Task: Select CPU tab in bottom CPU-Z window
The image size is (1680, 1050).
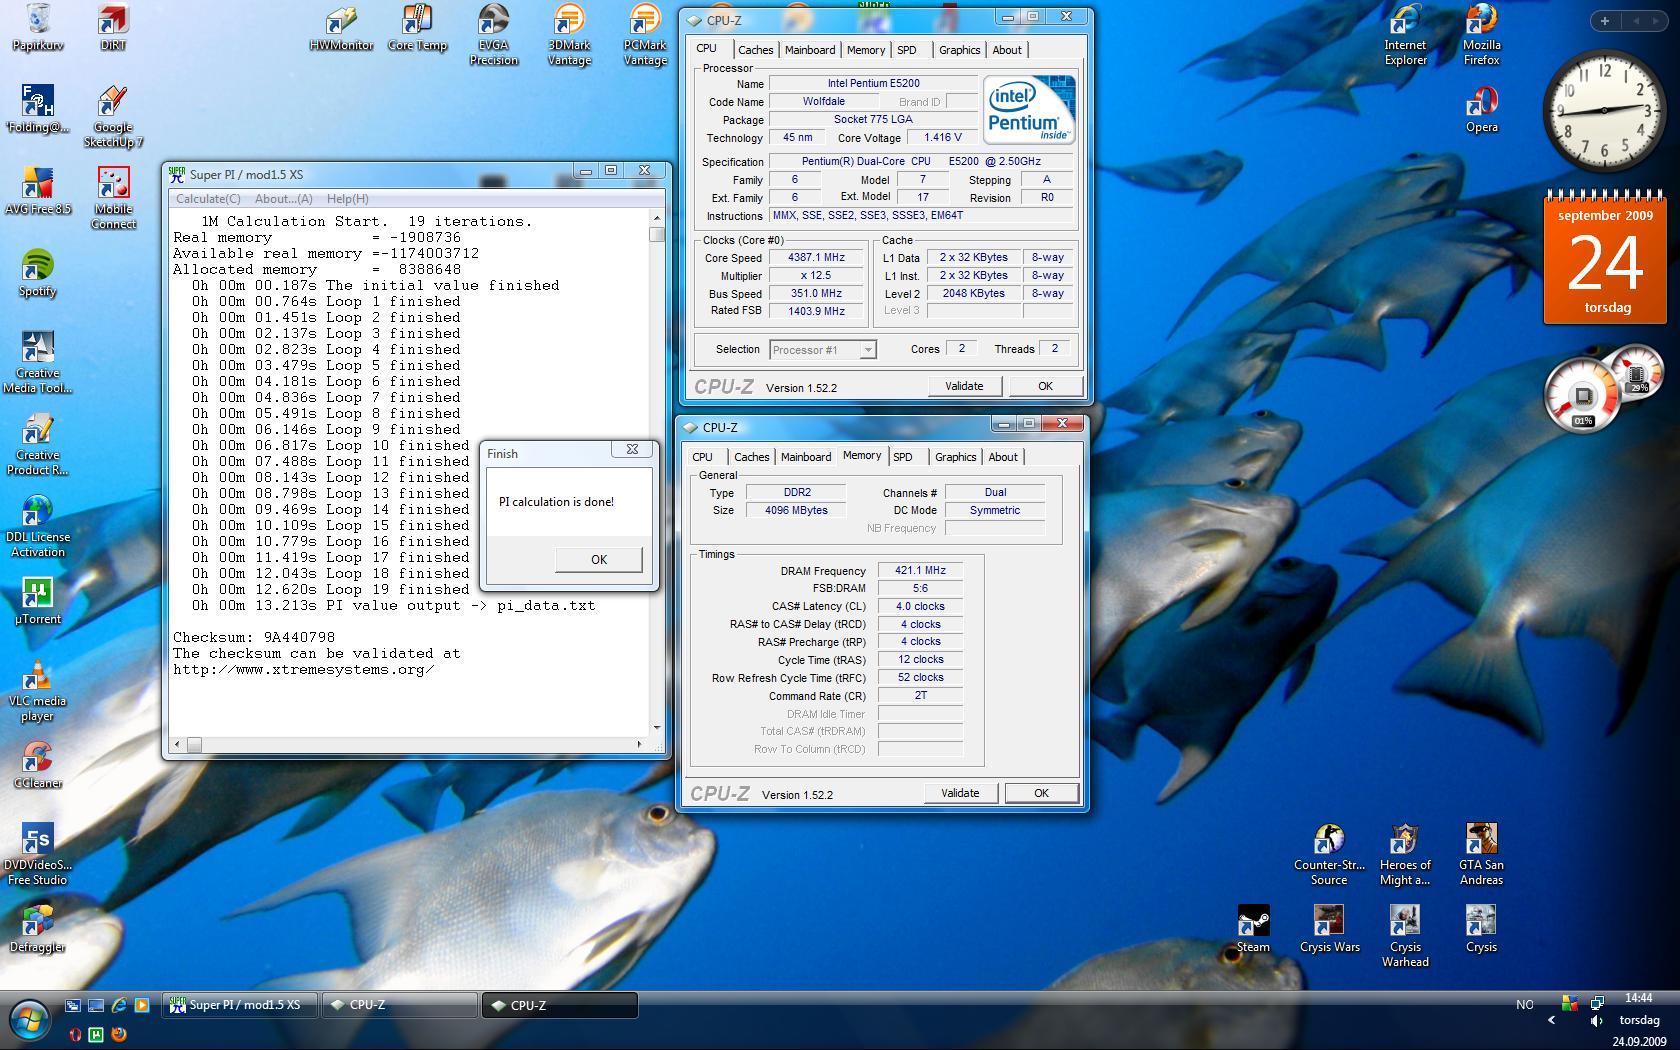Action: pyautogui.click(x=703, y=457)
